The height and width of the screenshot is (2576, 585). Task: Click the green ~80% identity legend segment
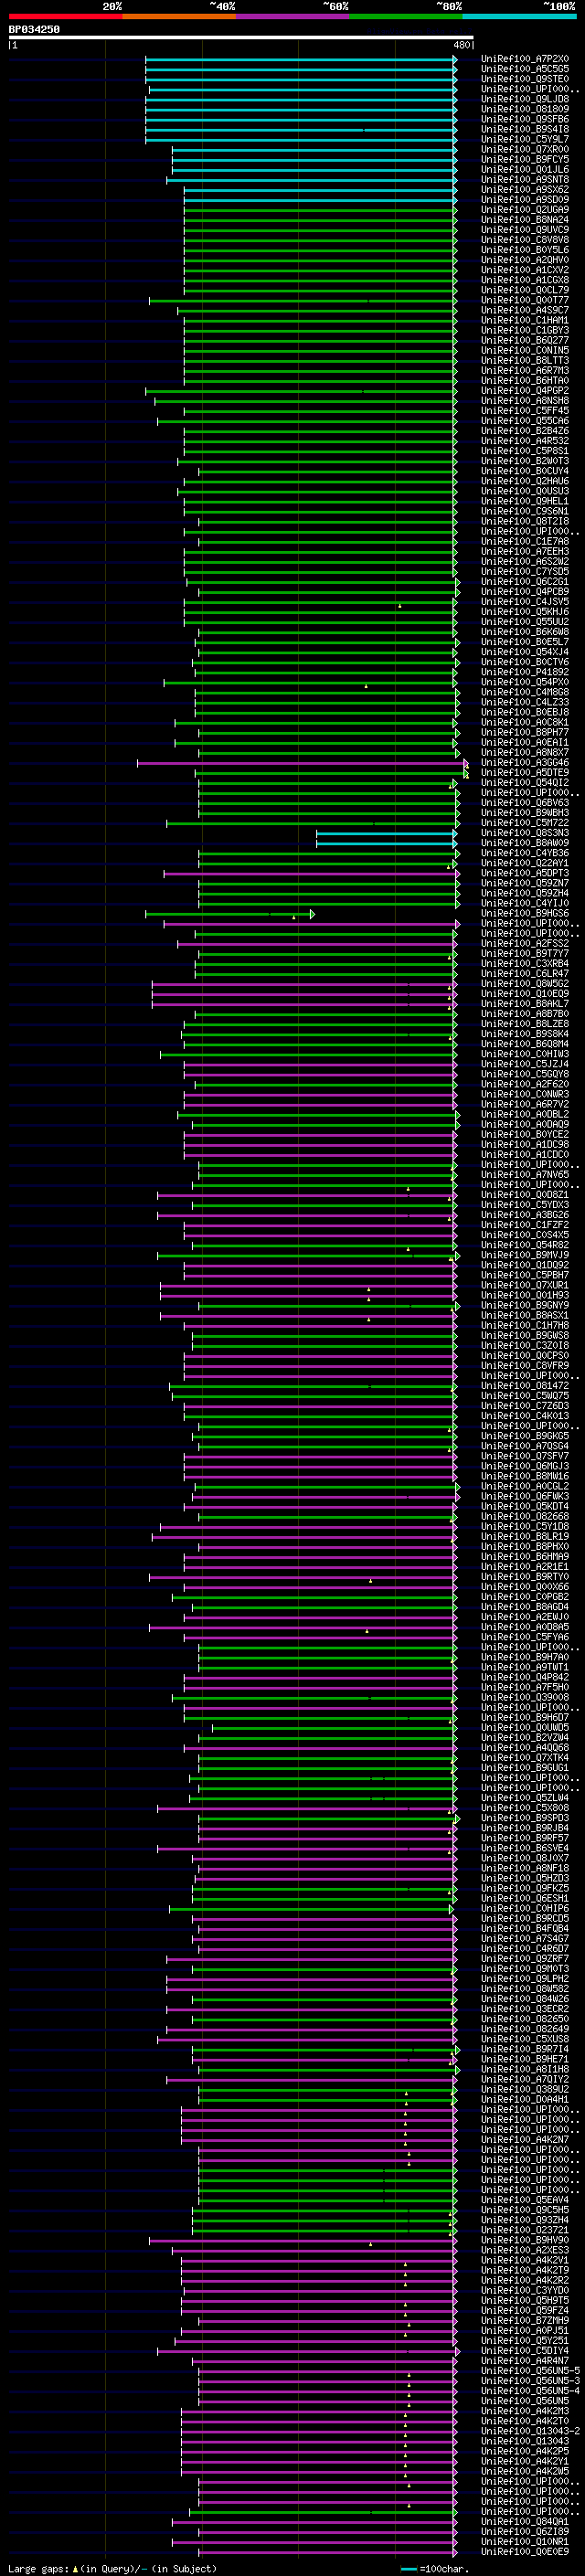(x=406, y=16)
